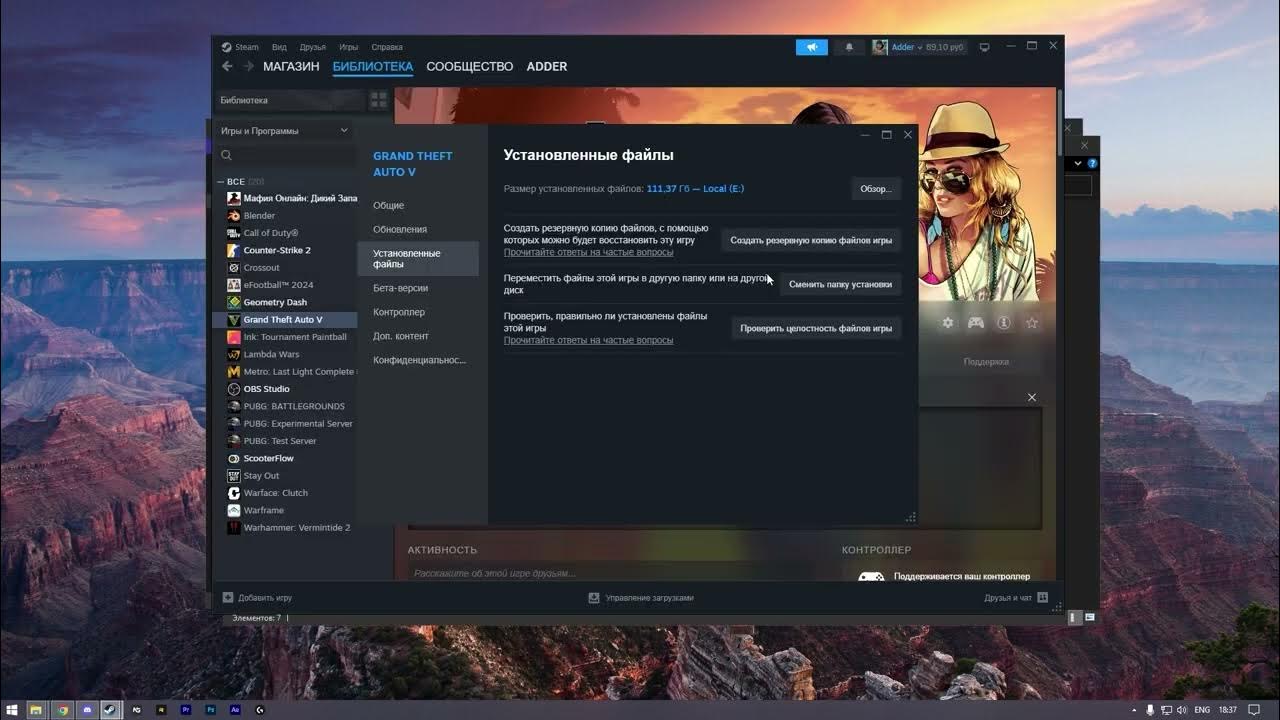Select Geometry Dash in library list

click(x=268, y=302)
